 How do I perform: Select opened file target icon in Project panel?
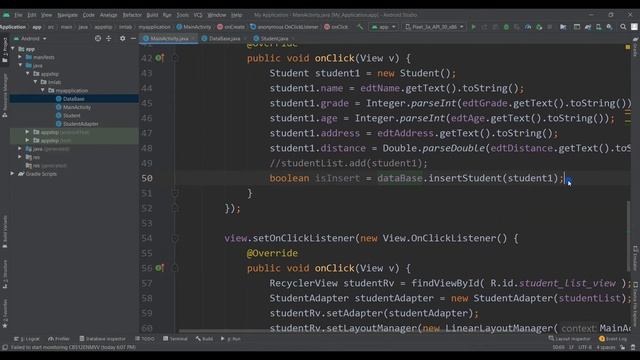[98, 38]
